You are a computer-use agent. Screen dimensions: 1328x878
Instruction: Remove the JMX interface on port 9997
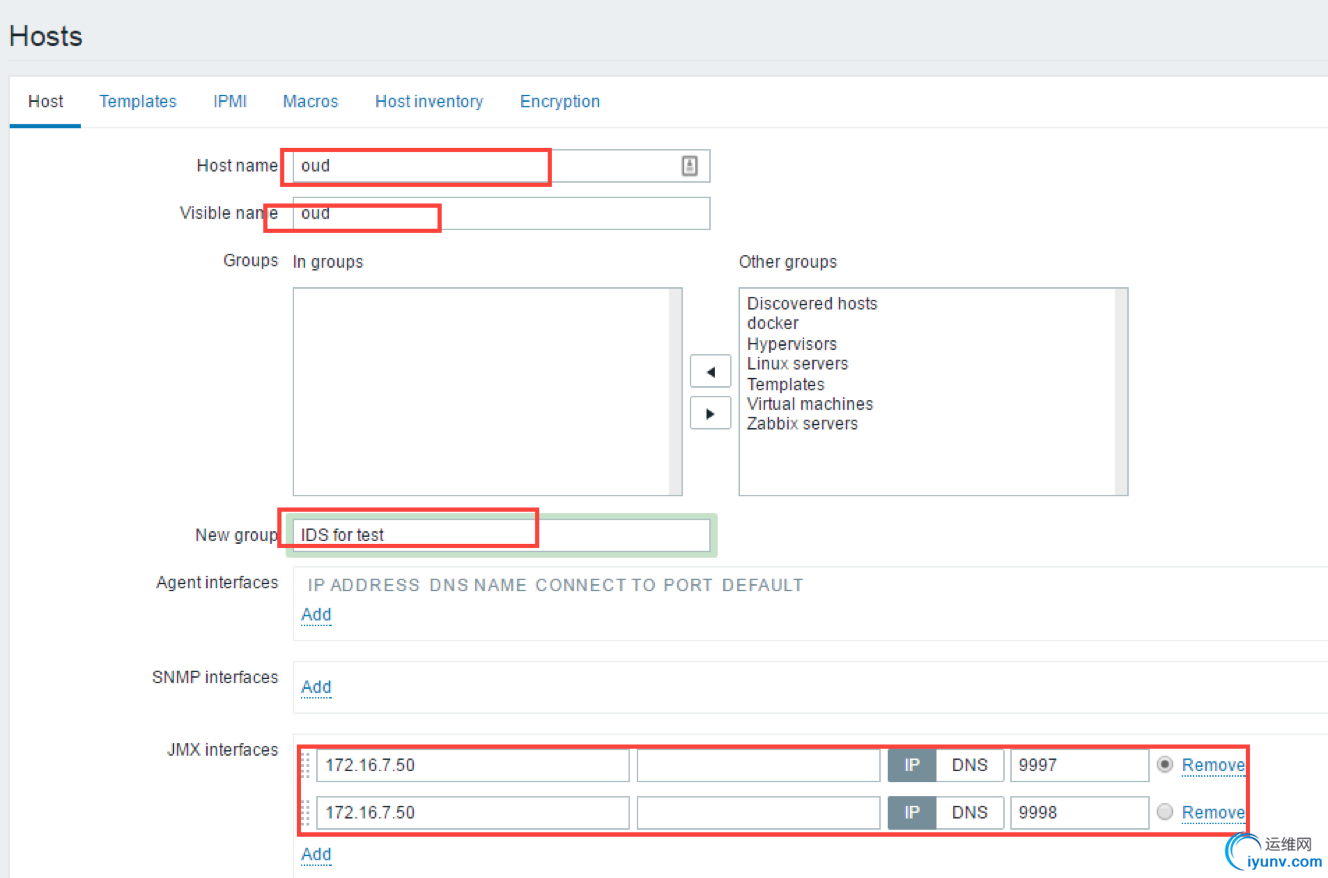tap(1213, 765)
